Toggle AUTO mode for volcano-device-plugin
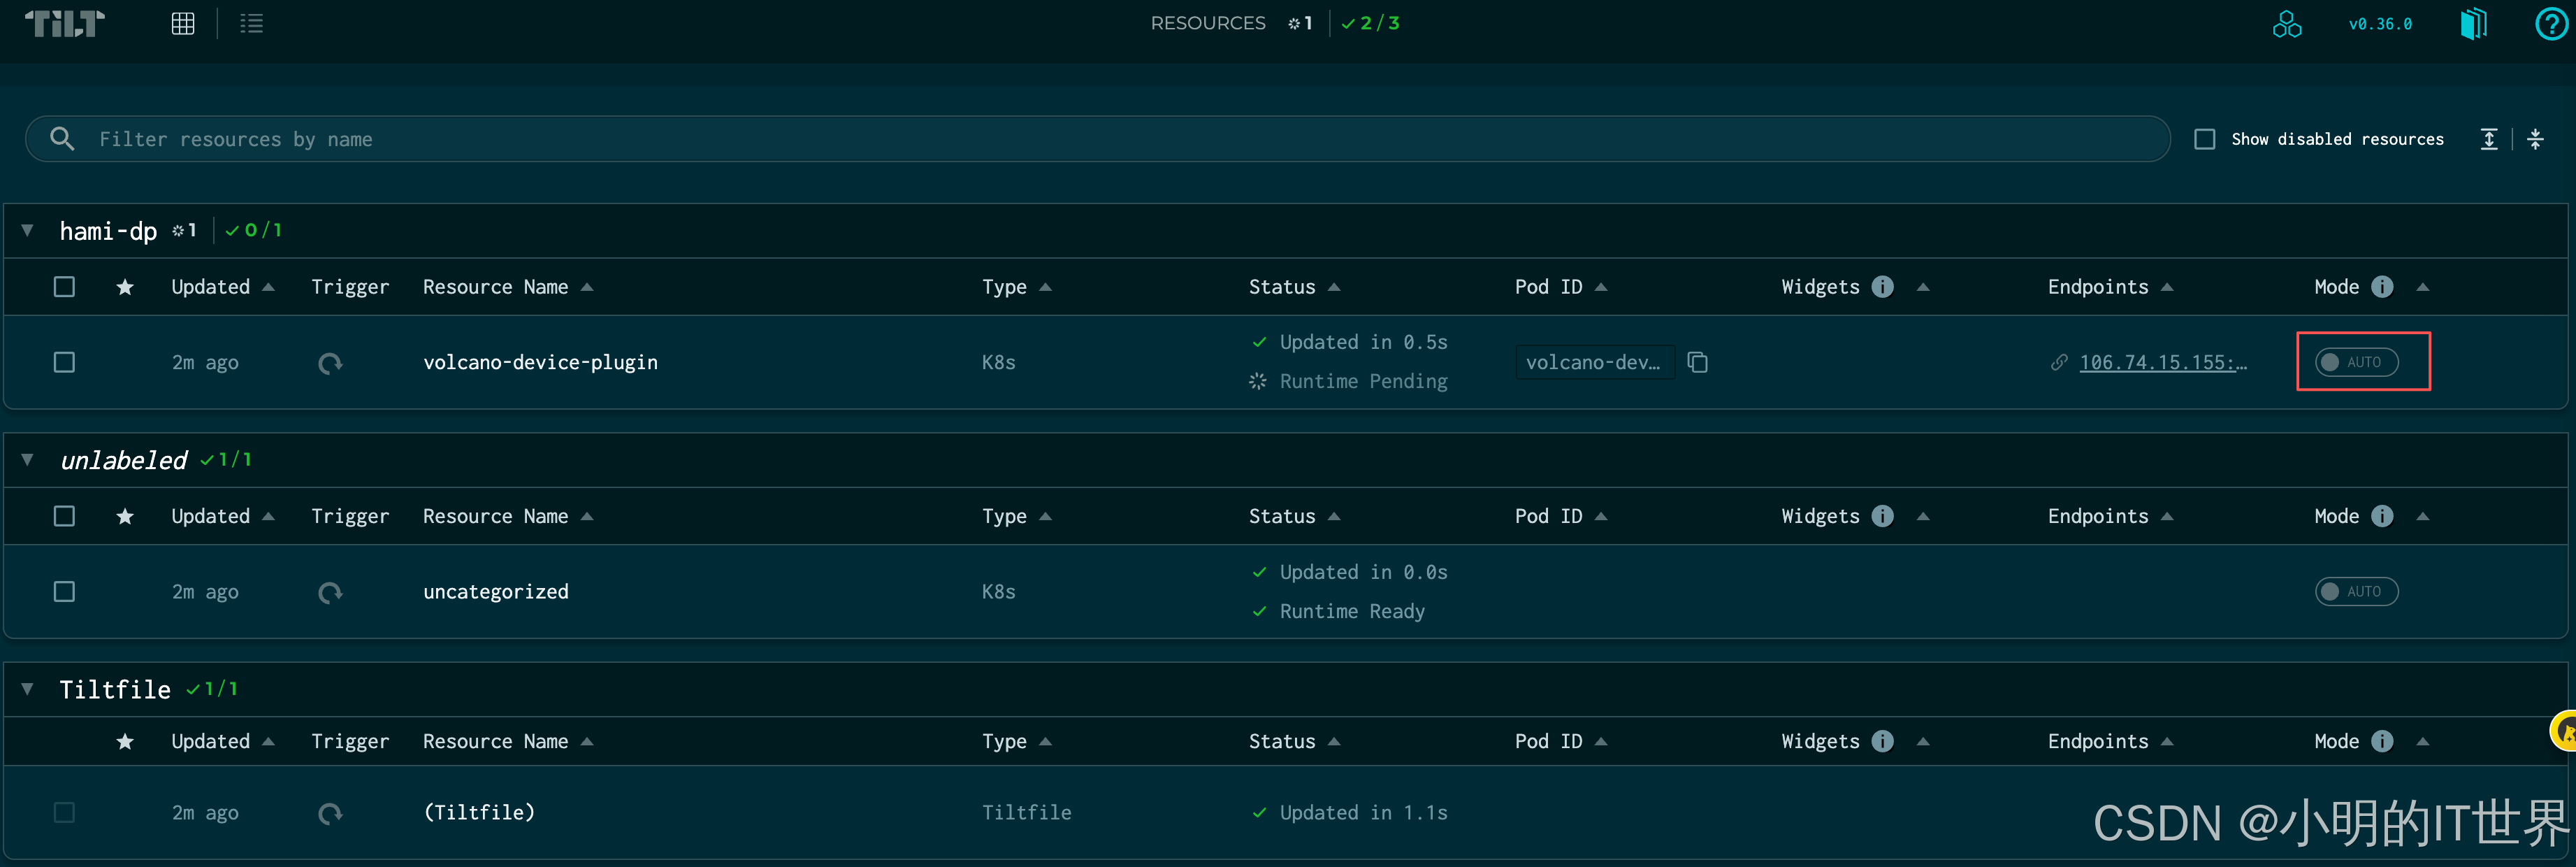 click(2356, 362)
